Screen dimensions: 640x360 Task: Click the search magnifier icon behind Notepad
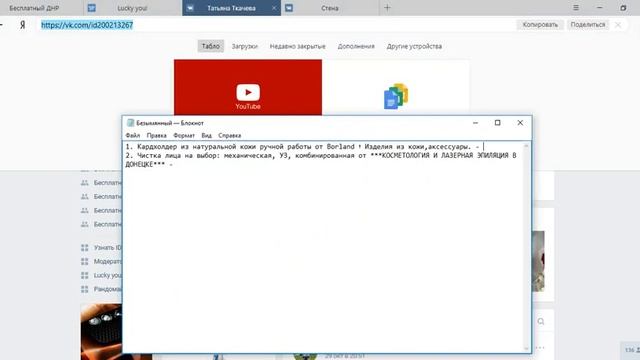pos(541,322)
